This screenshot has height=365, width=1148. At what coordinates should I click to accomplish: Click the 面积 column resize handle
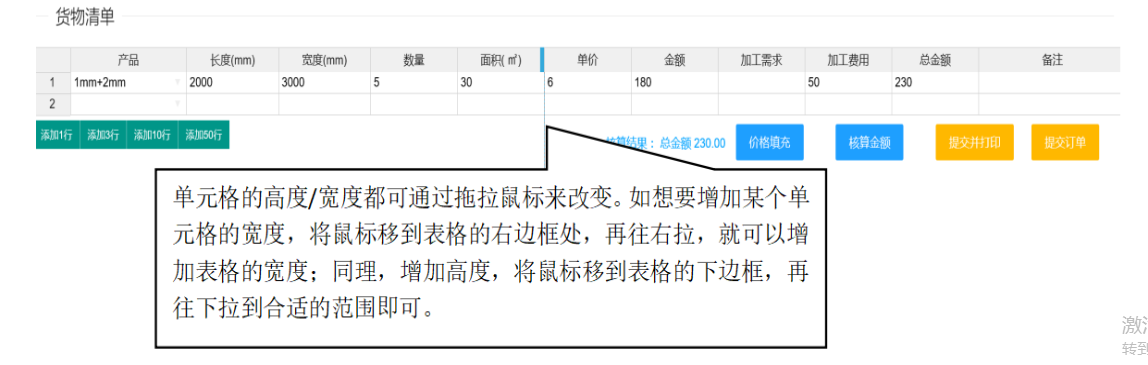(543, 60)
